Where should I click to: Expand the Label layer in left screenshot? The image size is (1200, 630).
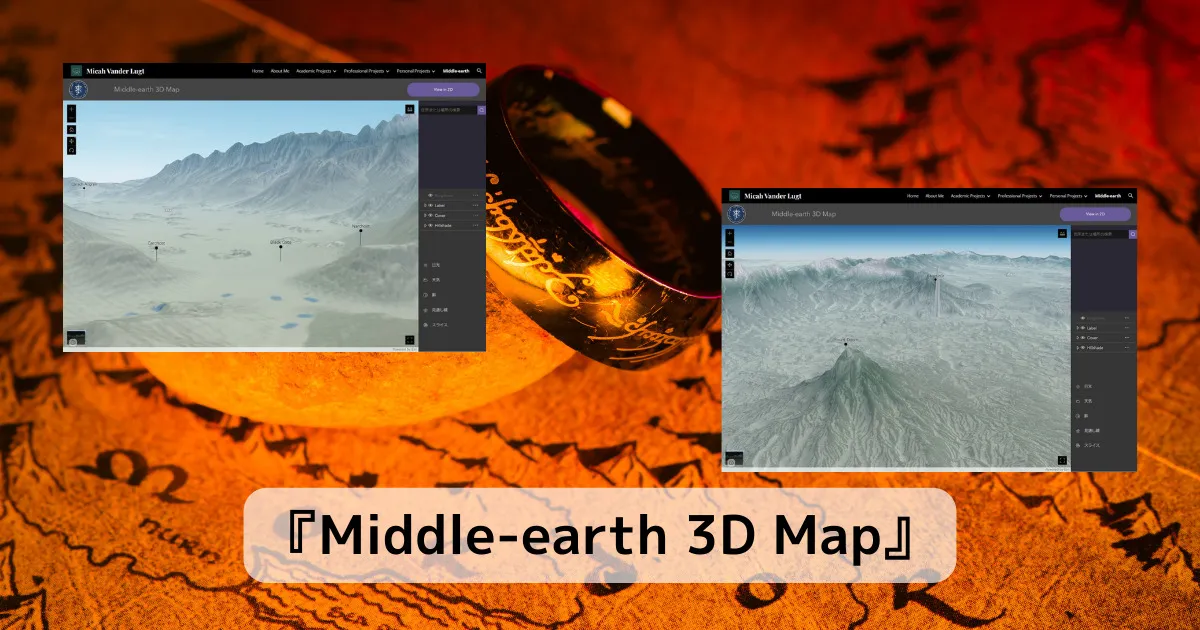[425, 205]
